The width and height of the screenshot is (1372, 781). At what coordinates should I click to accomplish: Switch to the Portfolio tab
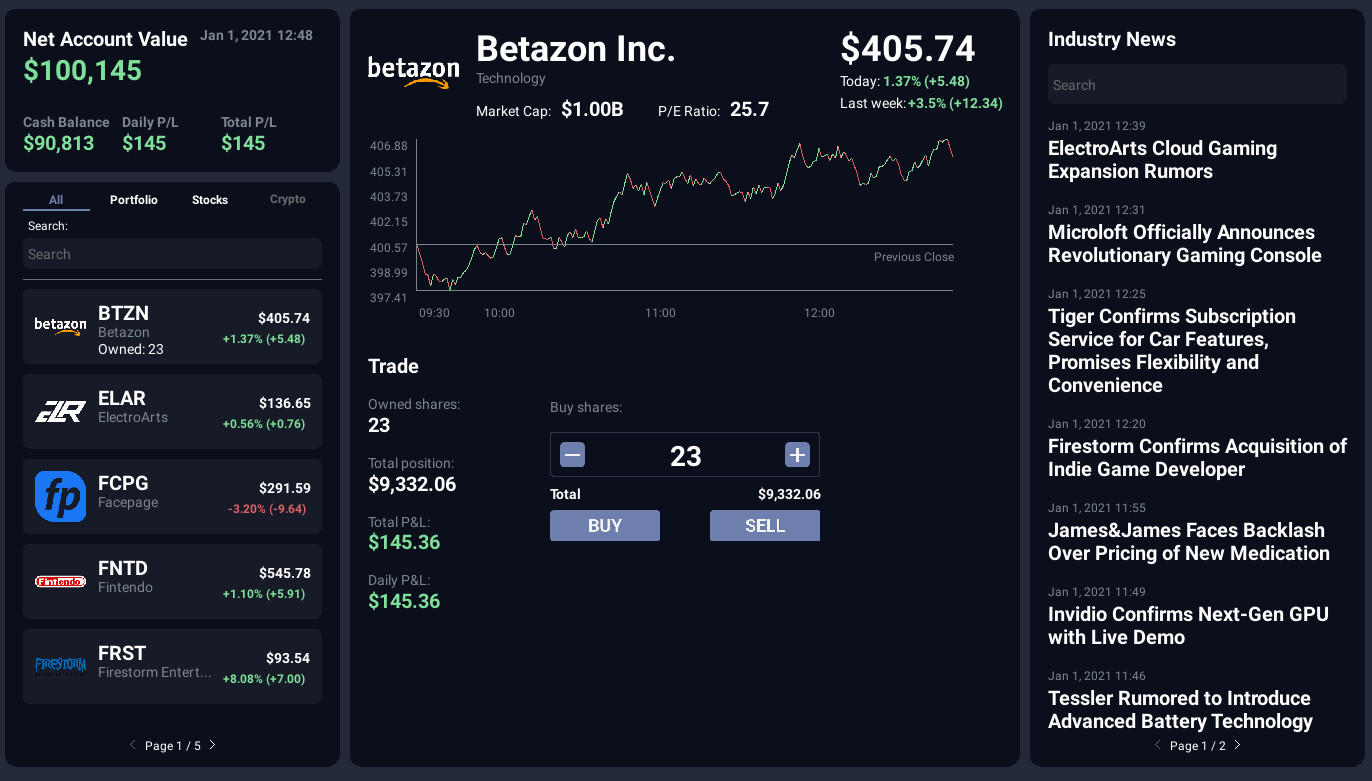coord(133,199)
